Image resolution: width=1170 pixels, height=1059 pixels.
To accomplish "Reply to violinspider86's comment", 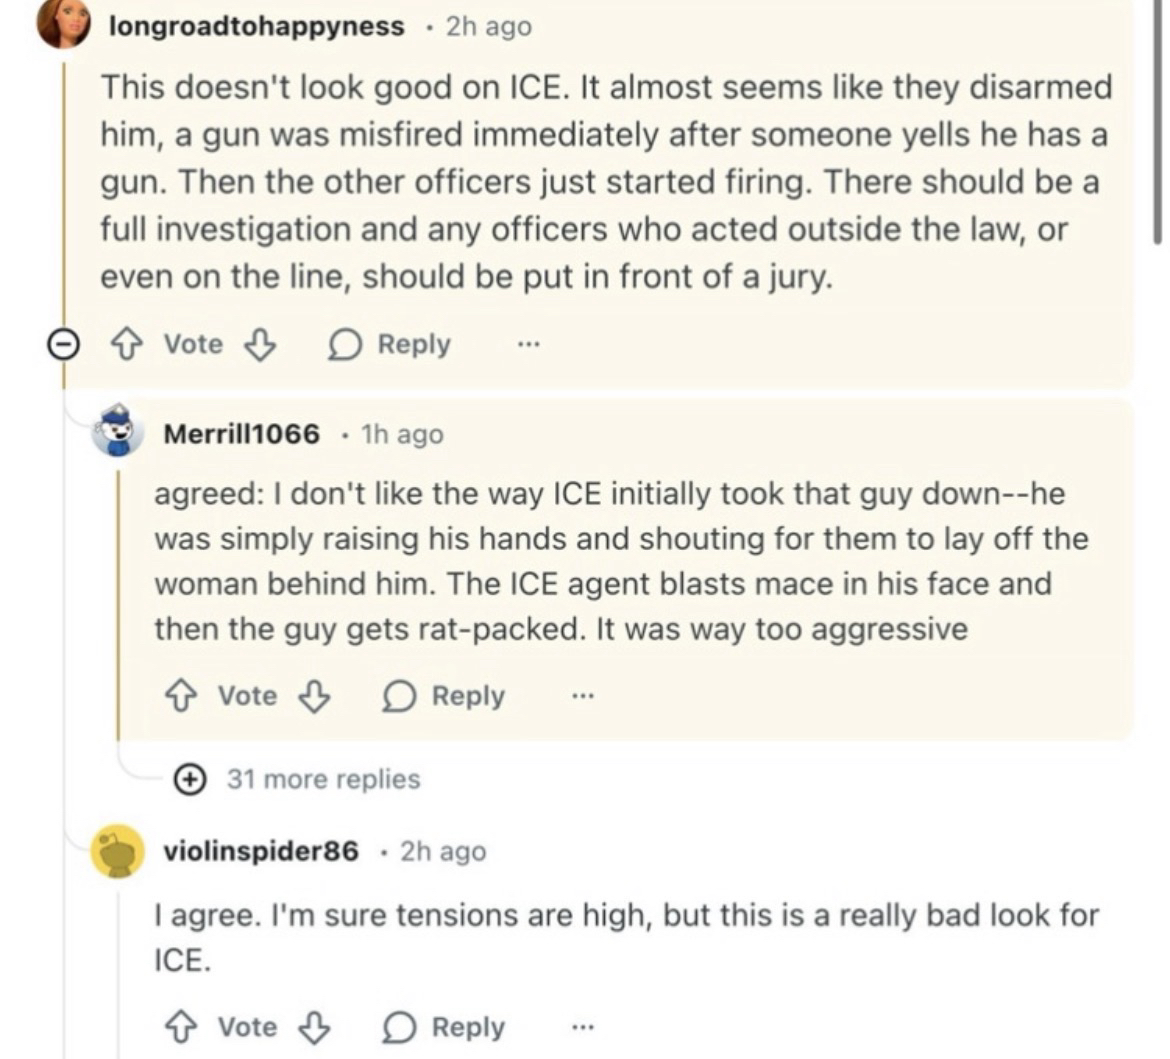I will coord(445,1027).
